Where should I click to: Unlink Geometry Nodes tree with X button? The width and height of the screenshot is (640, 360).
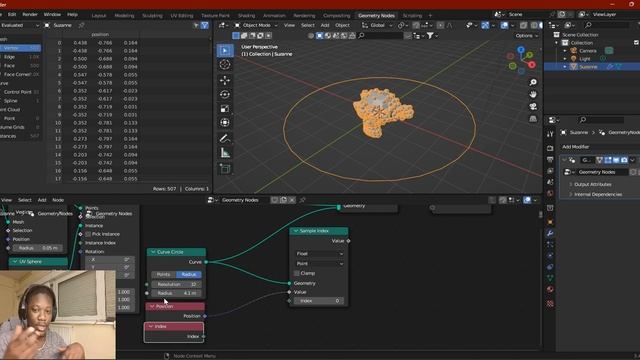[x=292, y=200]
